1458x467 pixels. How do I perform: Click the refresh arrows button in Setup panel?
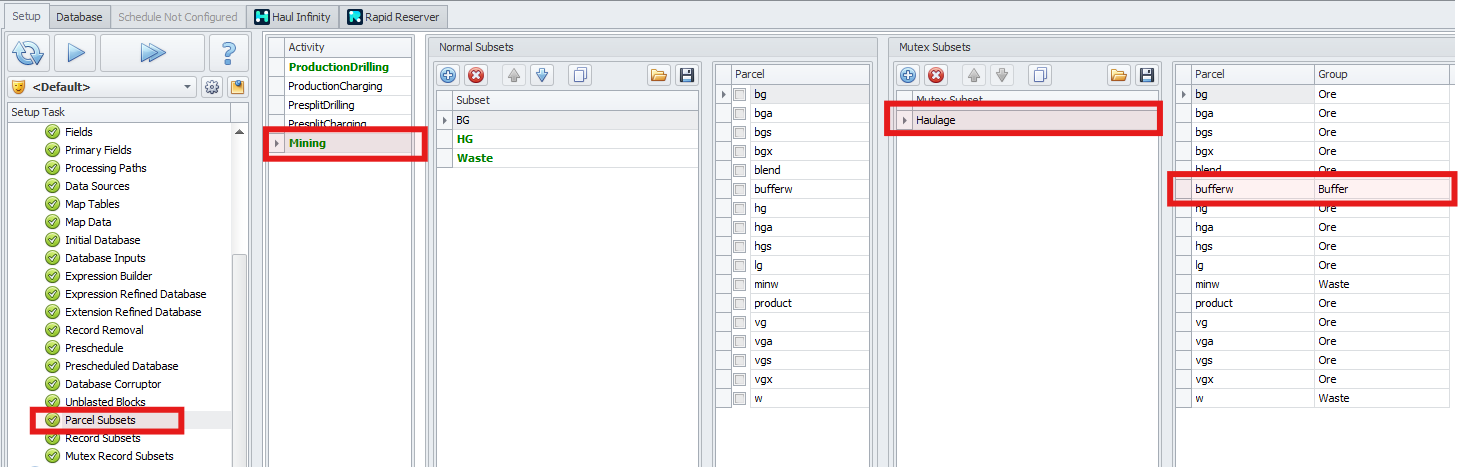[x=28, y=52]
